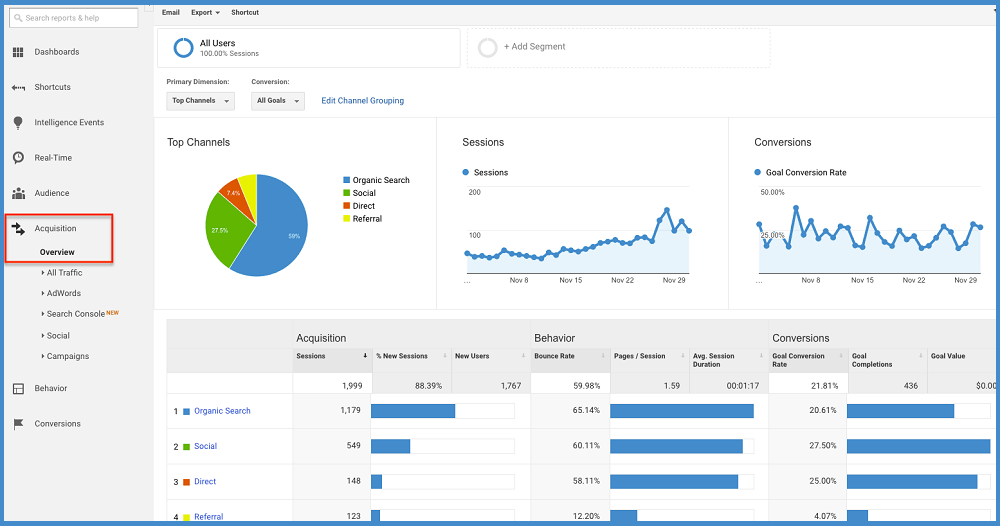Sort by Bounce Rate column arrow
The height and width of the screenshot is (526, 1000).
click(x=603, y=356)
